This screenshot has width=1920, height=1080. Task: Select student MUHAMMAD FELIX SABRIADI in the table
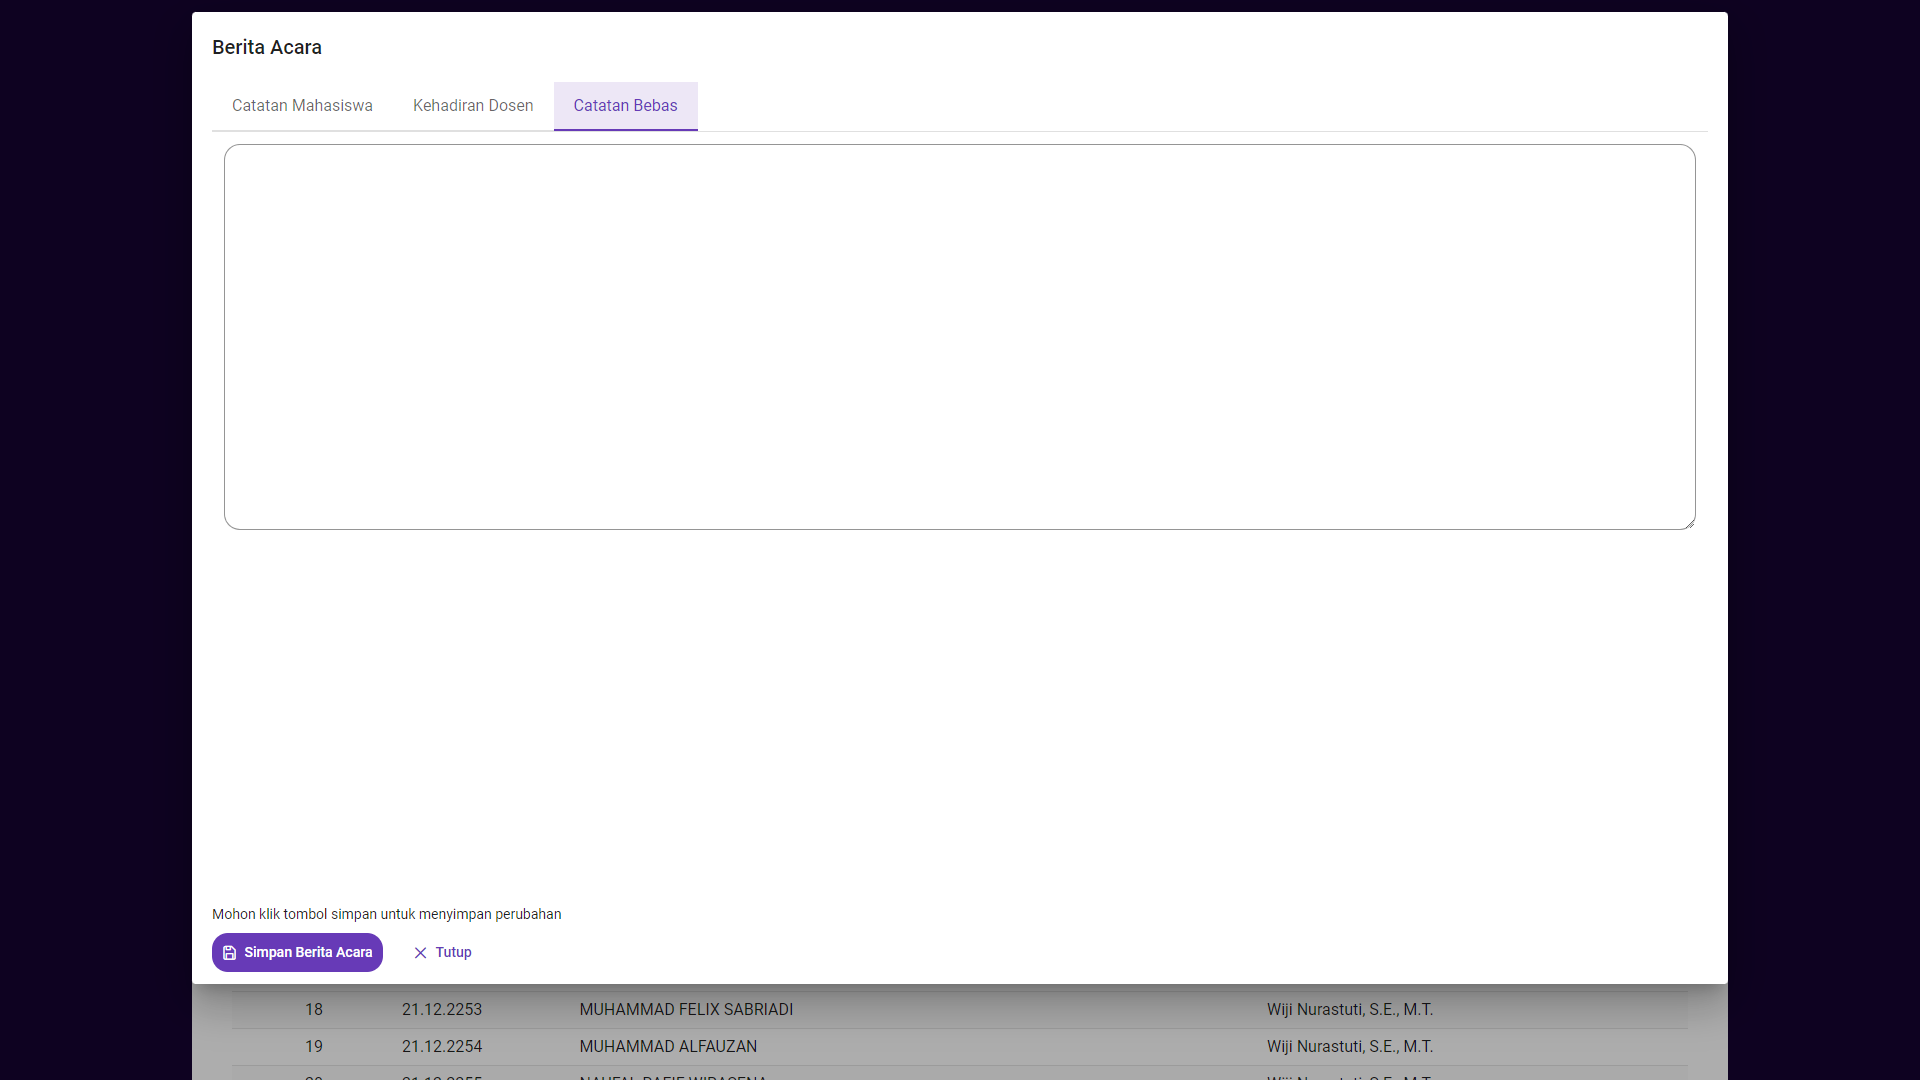pos(686,1010)
